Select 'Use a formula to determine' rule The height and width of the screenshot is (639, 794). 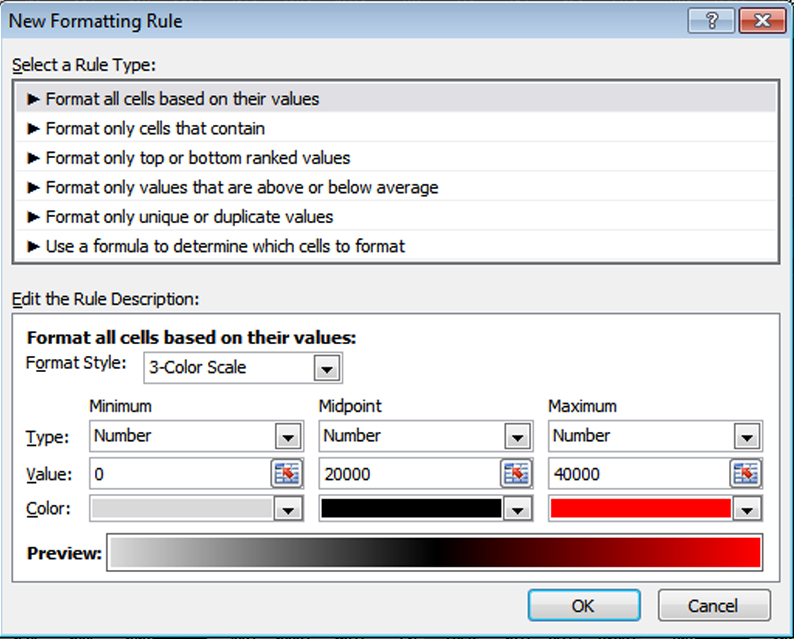(x=225, y=246)
